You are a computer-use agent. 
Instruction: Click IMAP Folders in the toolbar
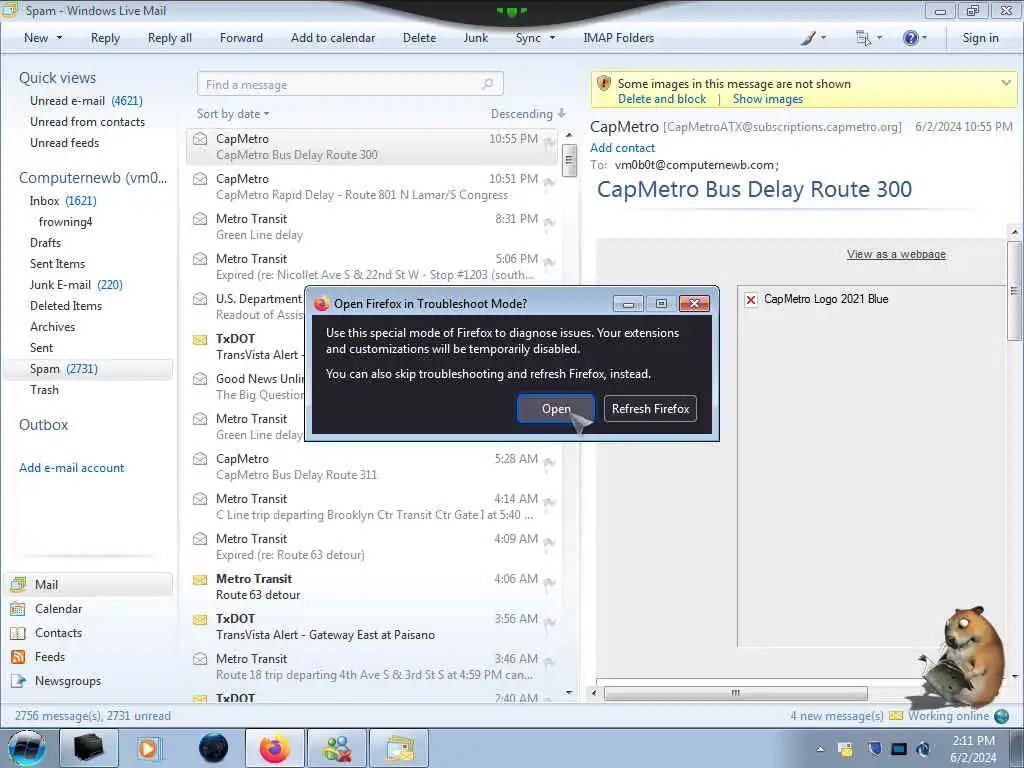(x=618, y=38)
